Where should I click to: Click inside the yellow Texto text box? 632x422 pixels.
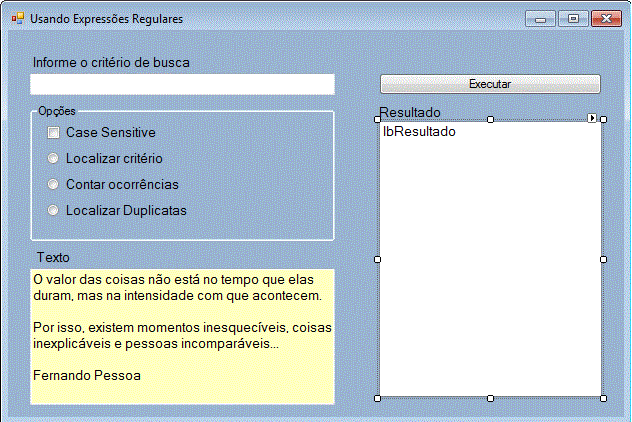pos(182,337)
